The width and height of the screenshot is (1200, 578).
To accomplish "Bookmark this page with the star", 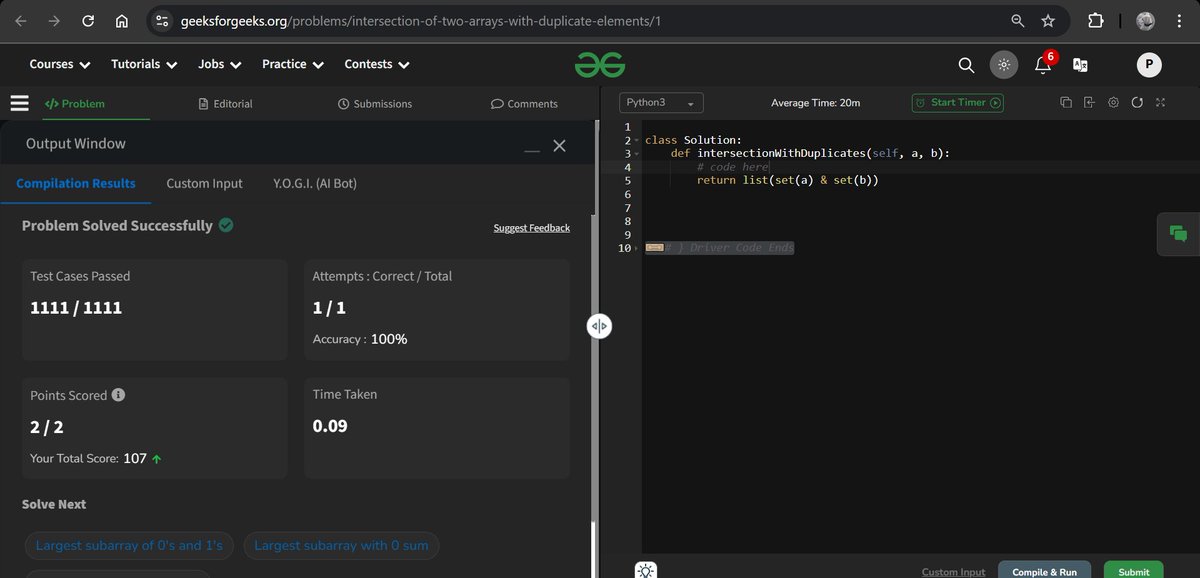I will click(1048, 21).
